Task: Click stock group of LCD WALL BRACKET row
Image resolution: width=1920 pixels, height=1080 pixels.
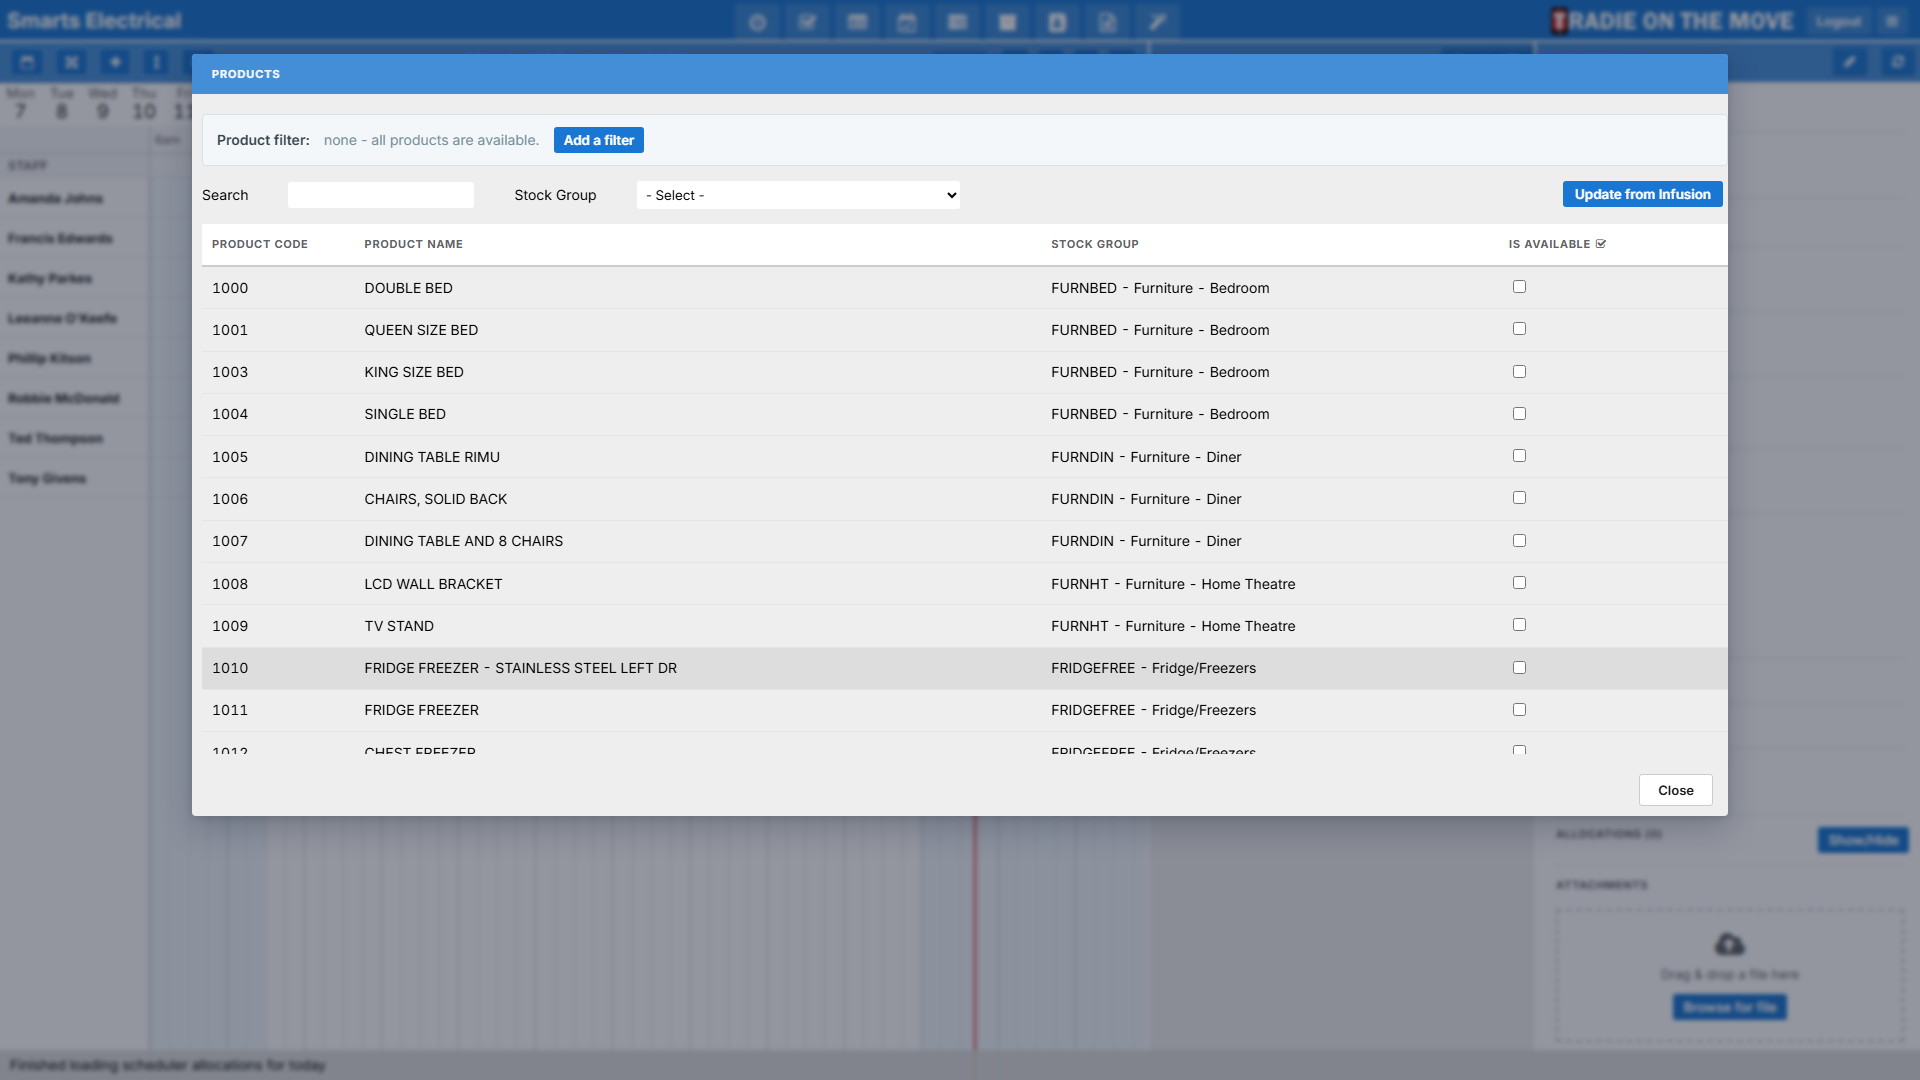Action: [1173, 584]
